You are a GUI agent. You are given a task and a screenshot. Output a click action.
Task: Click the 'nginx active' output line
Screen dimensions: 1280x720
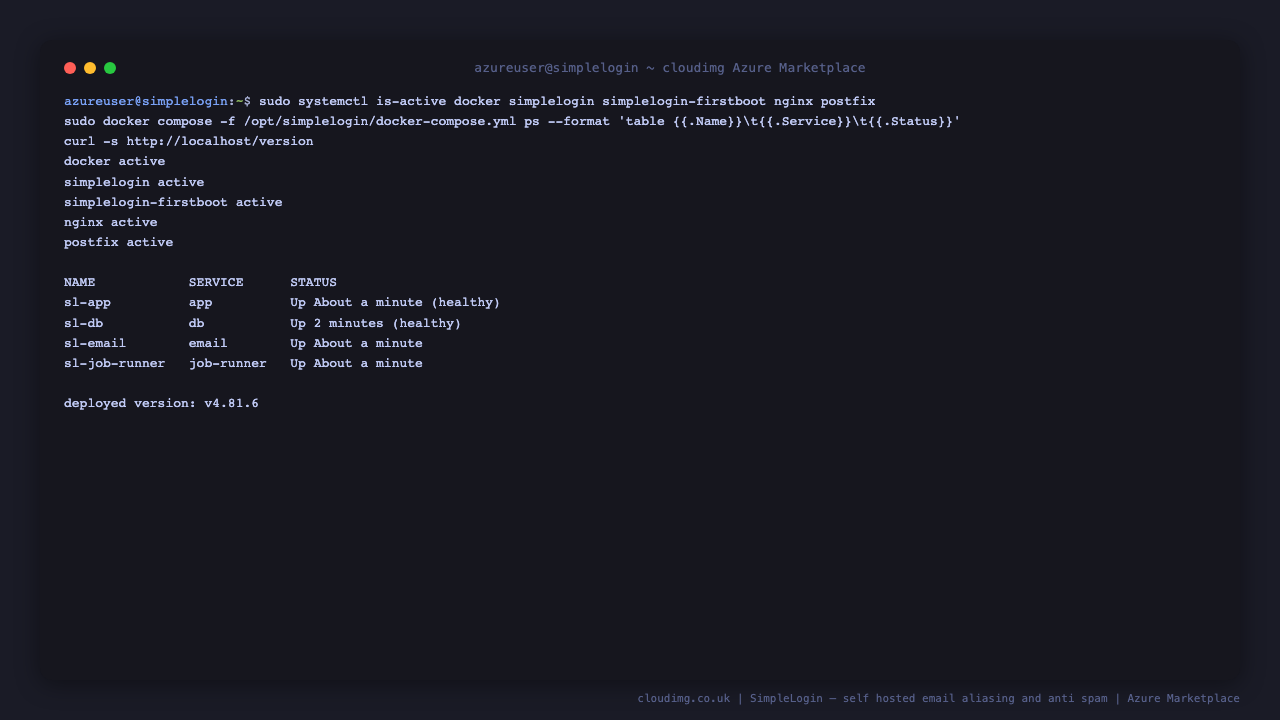coord(111,222)
